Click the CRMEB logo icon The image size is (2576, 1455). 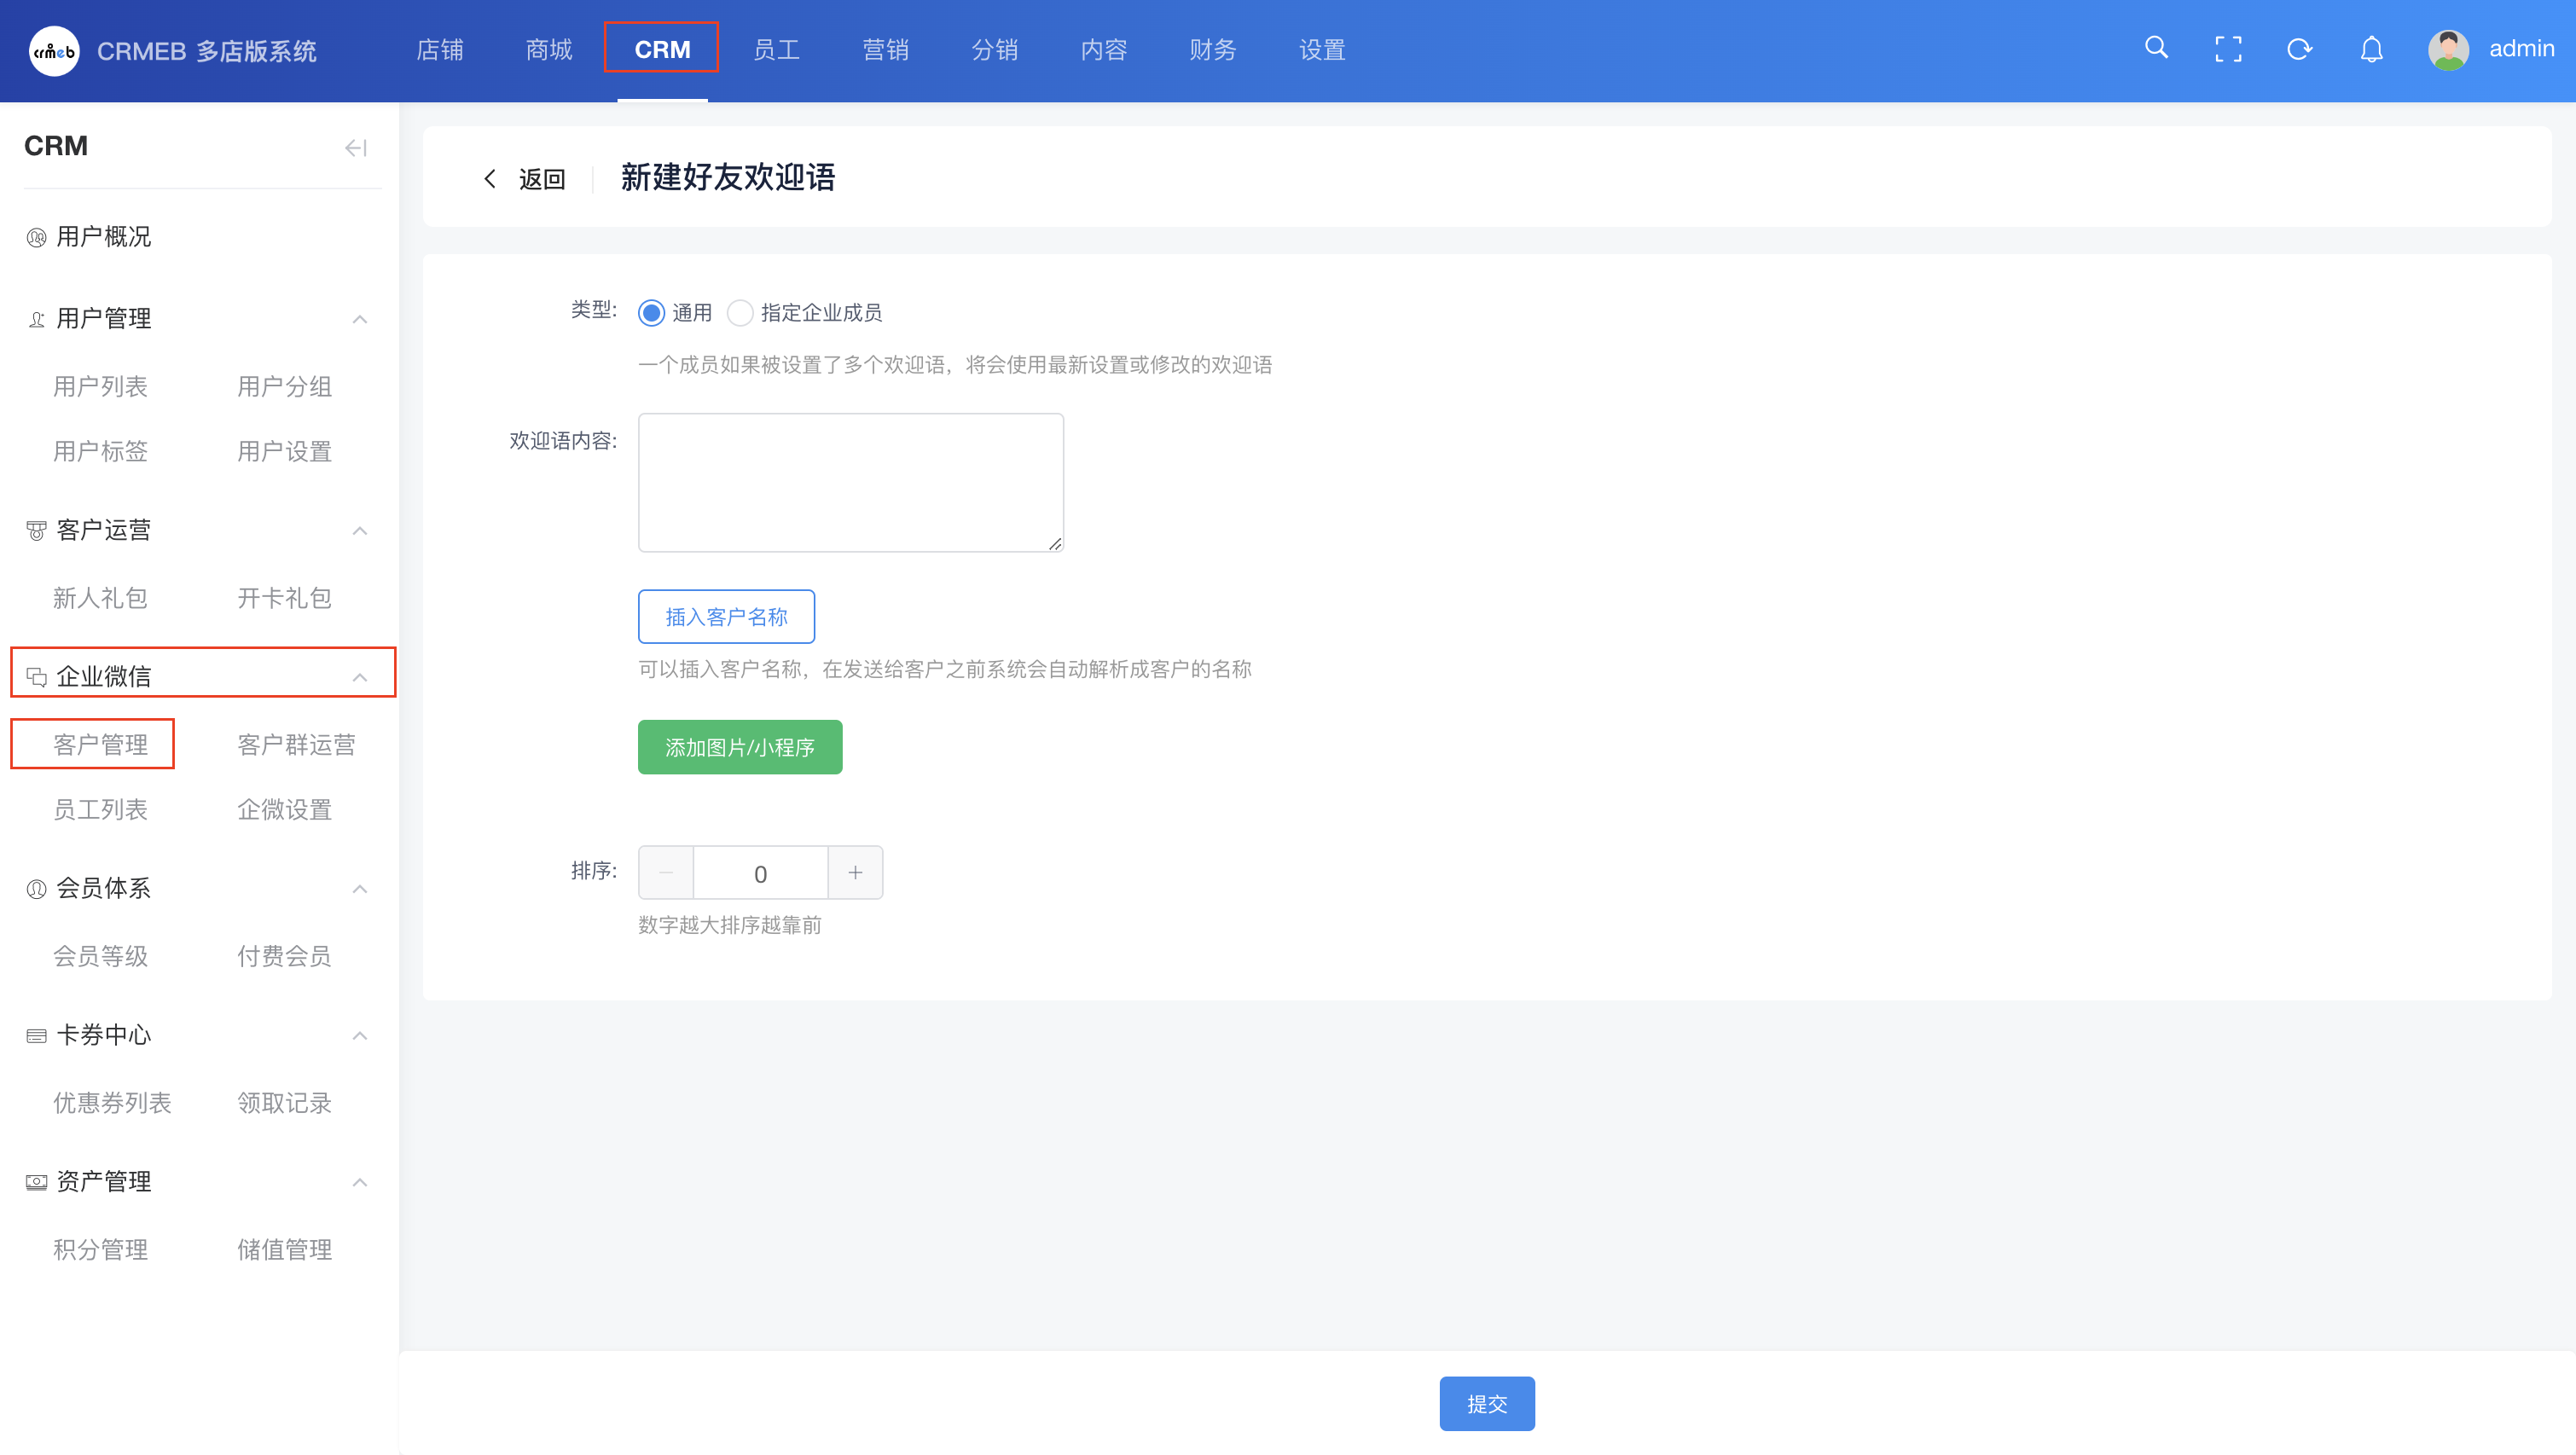(54, 50)
